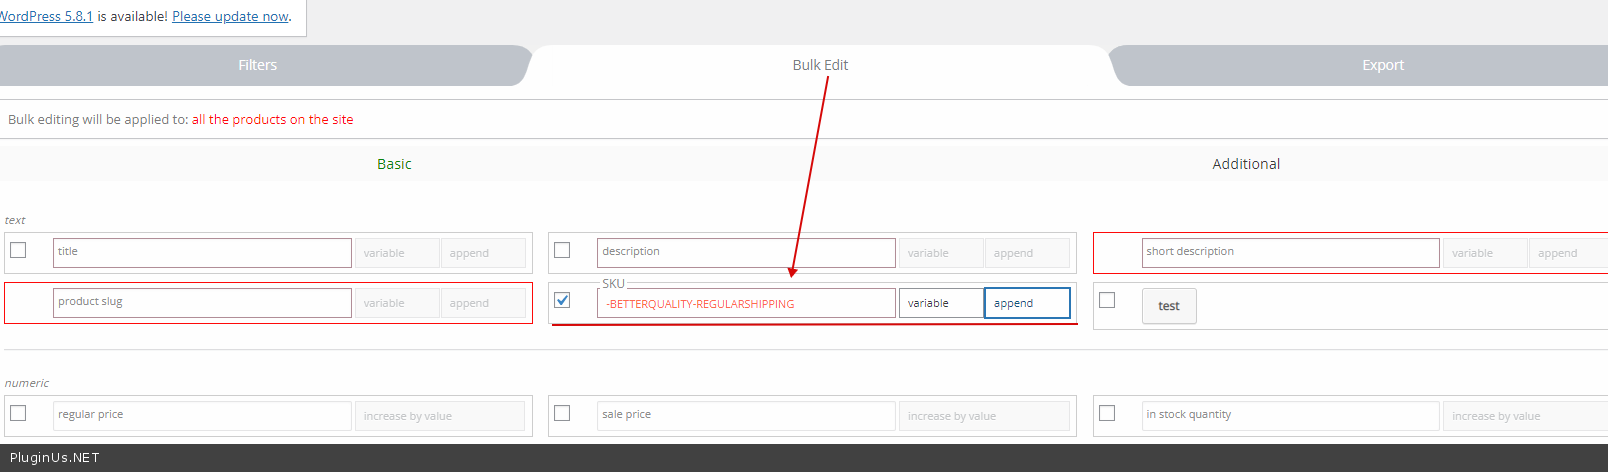Viewport: 1608px width, 472px height.
Task: Click into the SKU text field
Action: point(746,303)
